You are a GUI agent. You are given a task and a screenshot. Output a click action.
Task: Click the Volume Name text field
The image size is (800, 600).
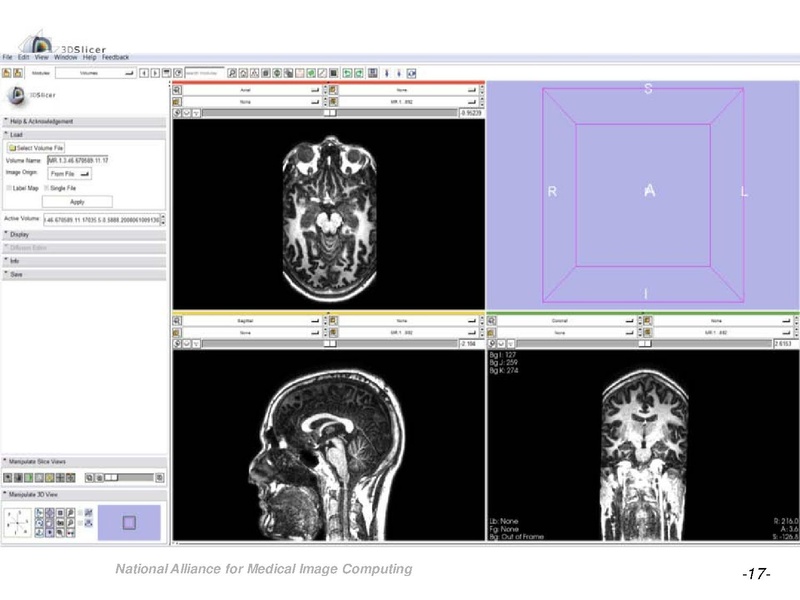point(78,160)
